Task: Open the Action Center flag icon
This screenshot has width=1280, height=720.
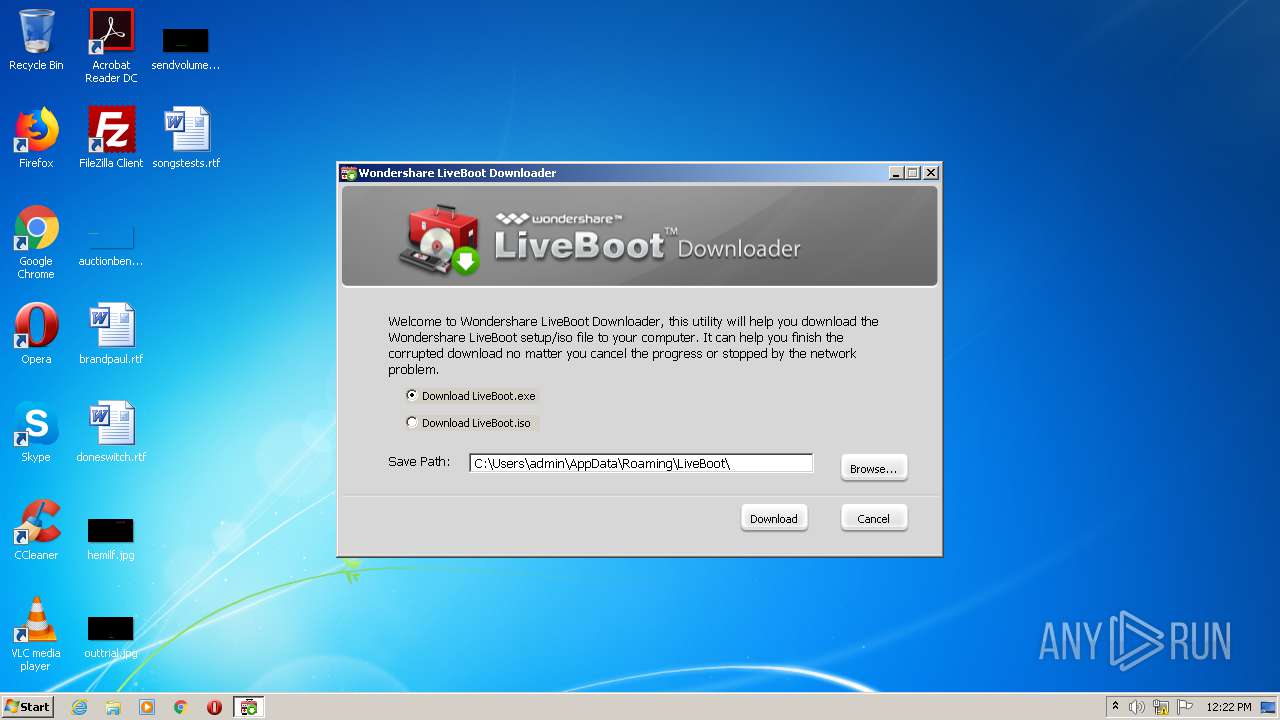Action: [x=1185, y=707]
